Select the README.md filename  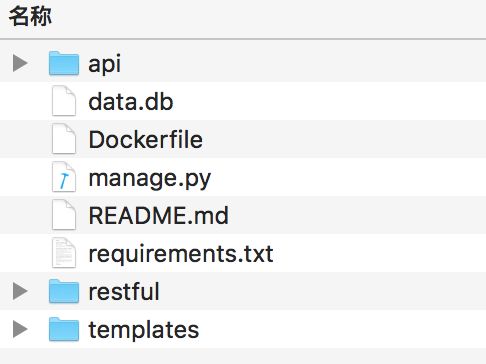pyautogui.click(x=158, y=215)
